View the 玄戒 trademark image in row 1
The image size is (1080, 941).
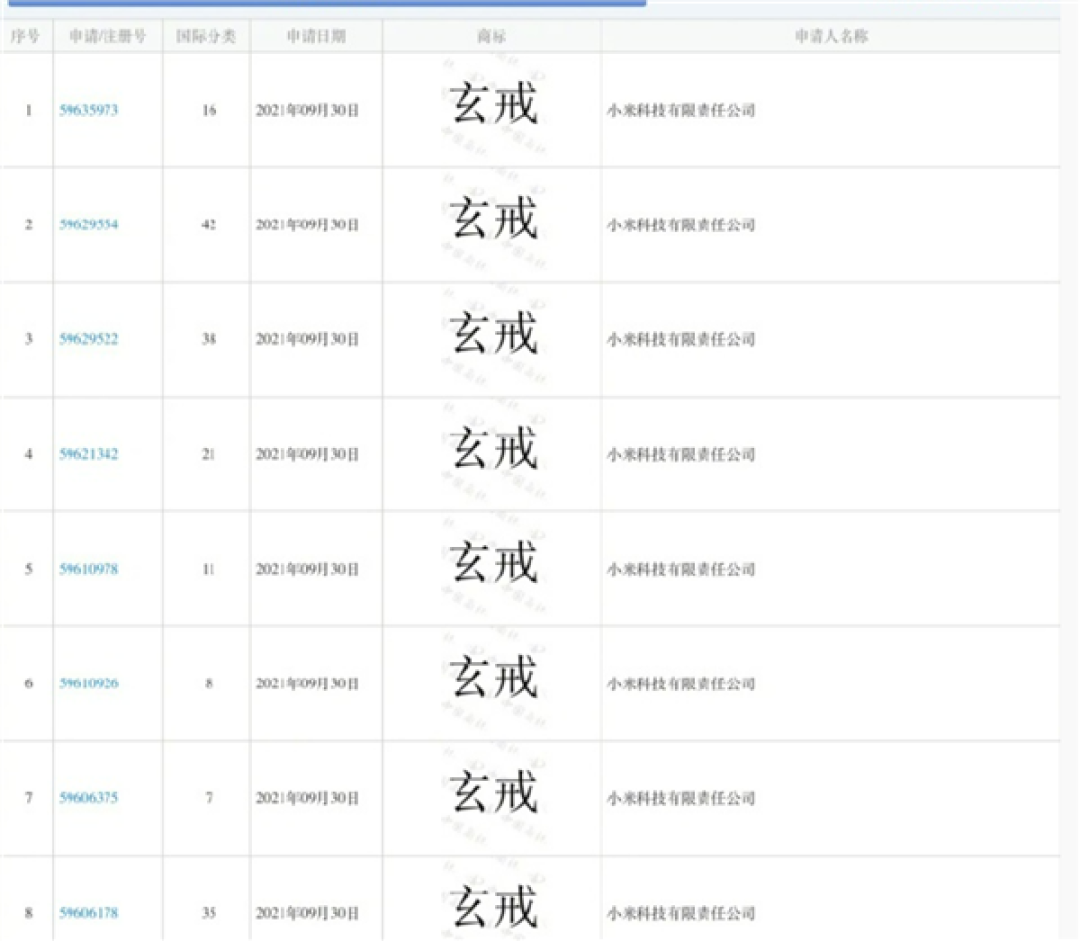(x=493, y=104)
